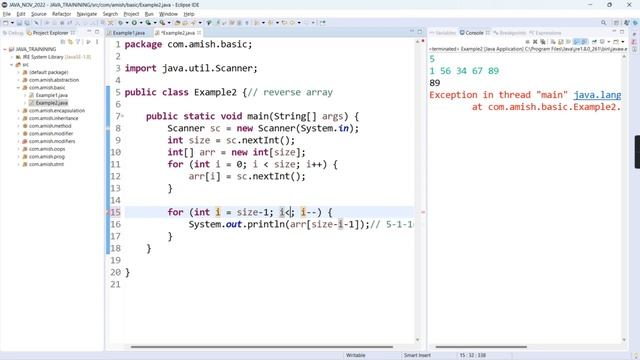The height and width of the screenshot is (360, 640).
Task: Switch to the Debug view tab
Action: click(x=13, y=33)
